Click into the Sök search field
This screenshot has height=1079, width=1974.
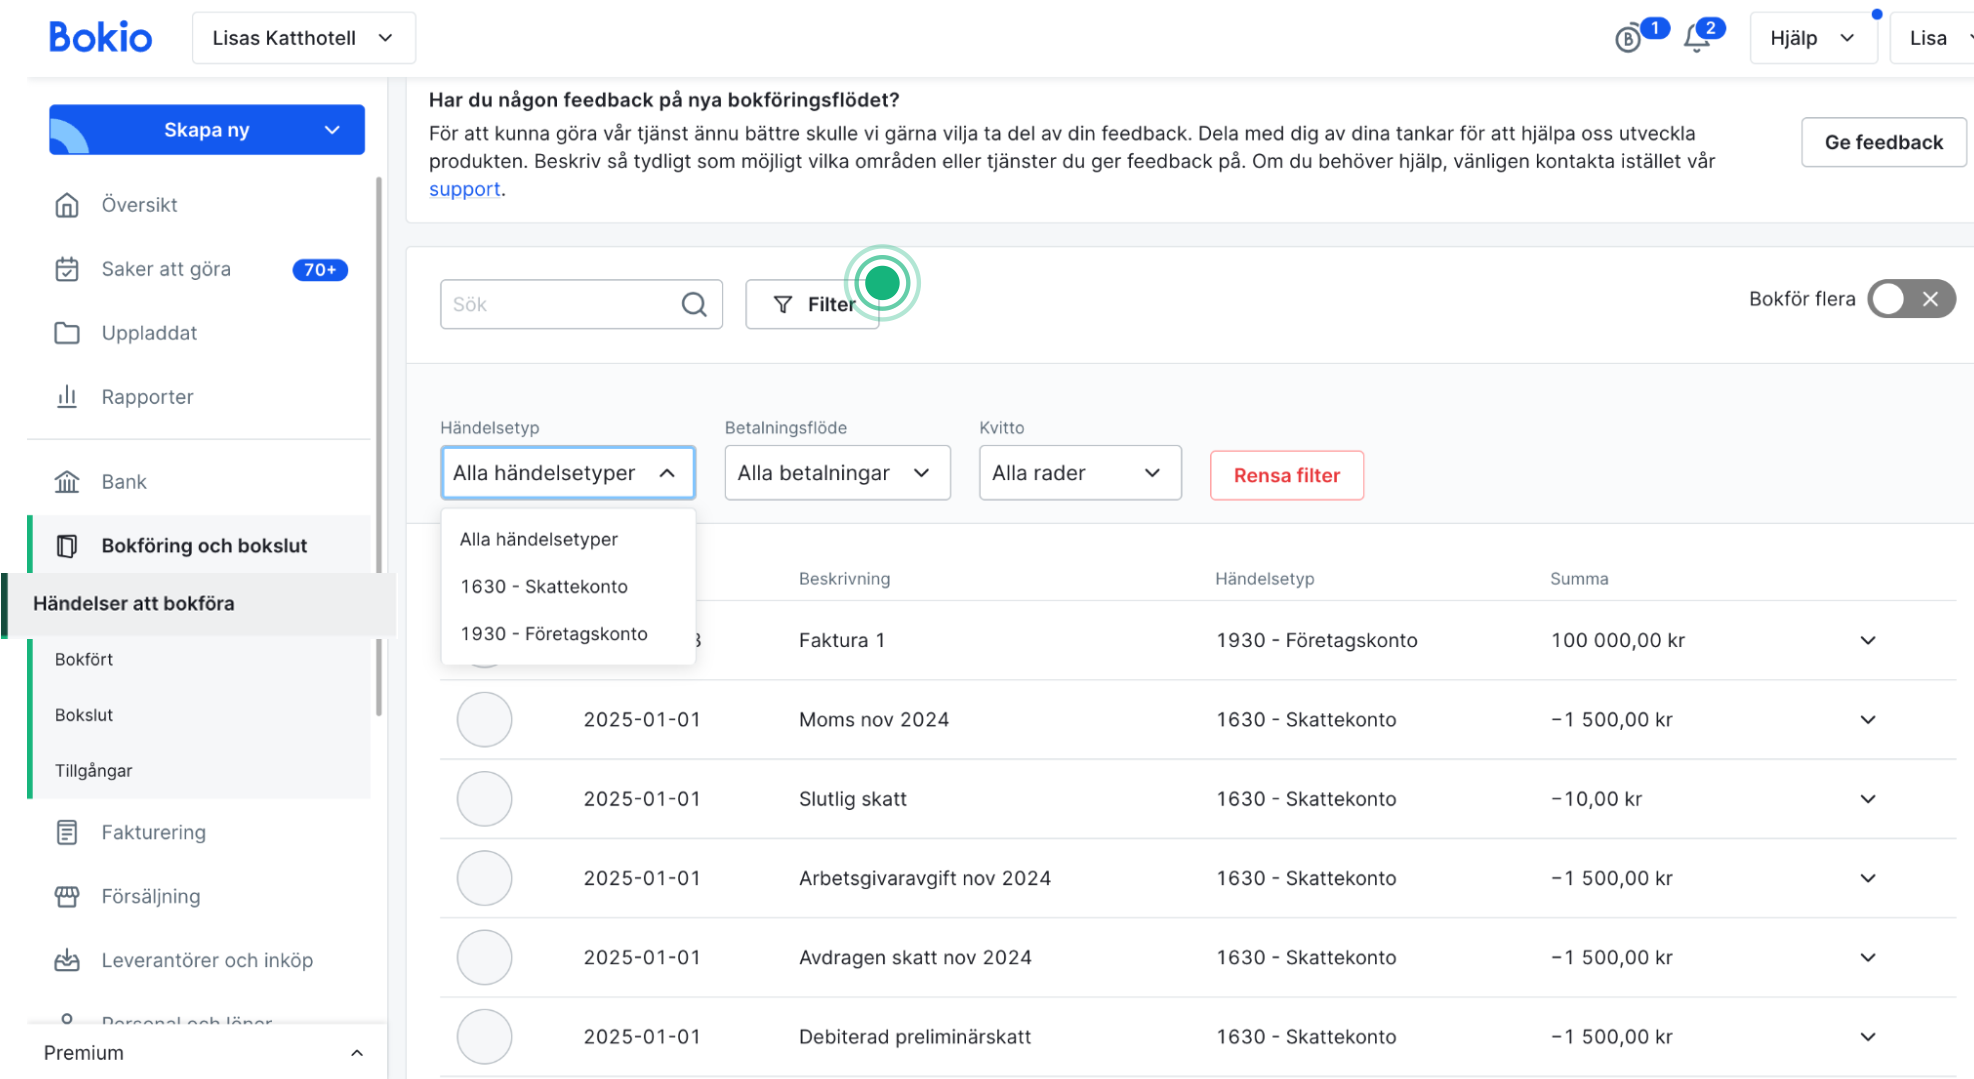560,304
